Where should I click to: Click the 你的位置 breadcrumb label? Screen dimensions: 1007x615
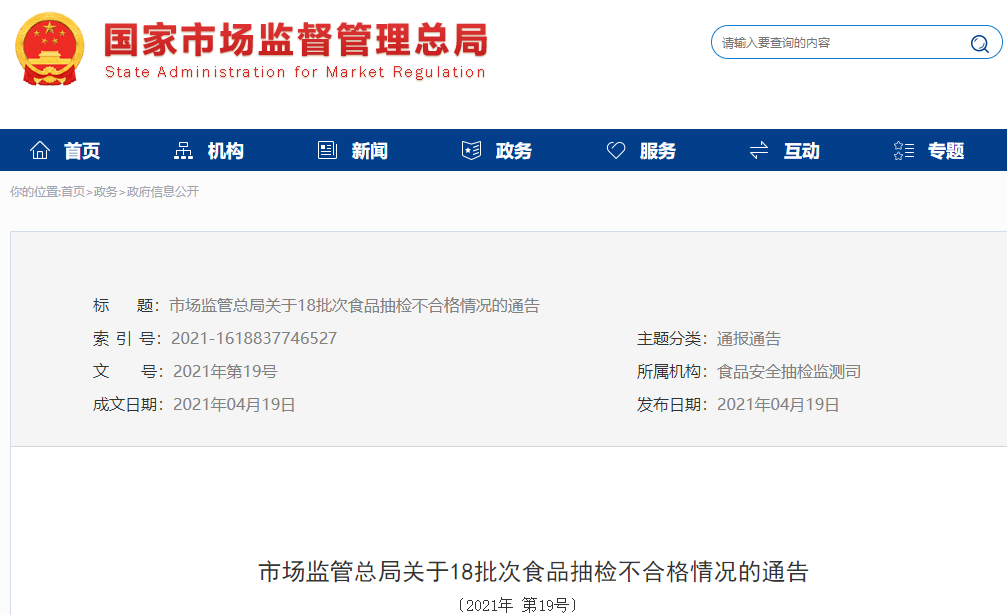(x=35, y=191)
